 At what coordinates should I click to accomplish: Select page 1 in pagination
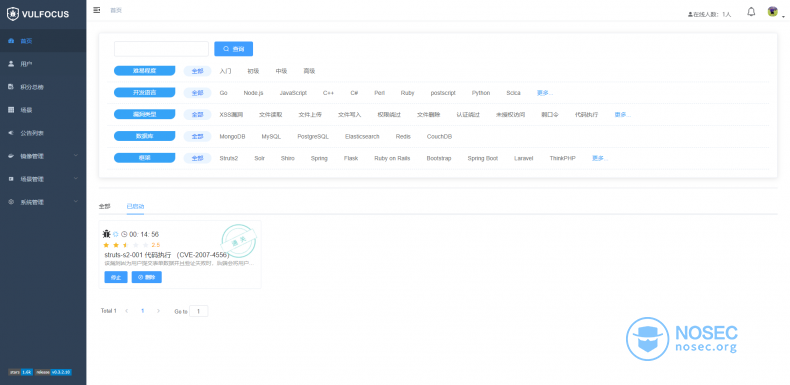[x=143, y=311]
